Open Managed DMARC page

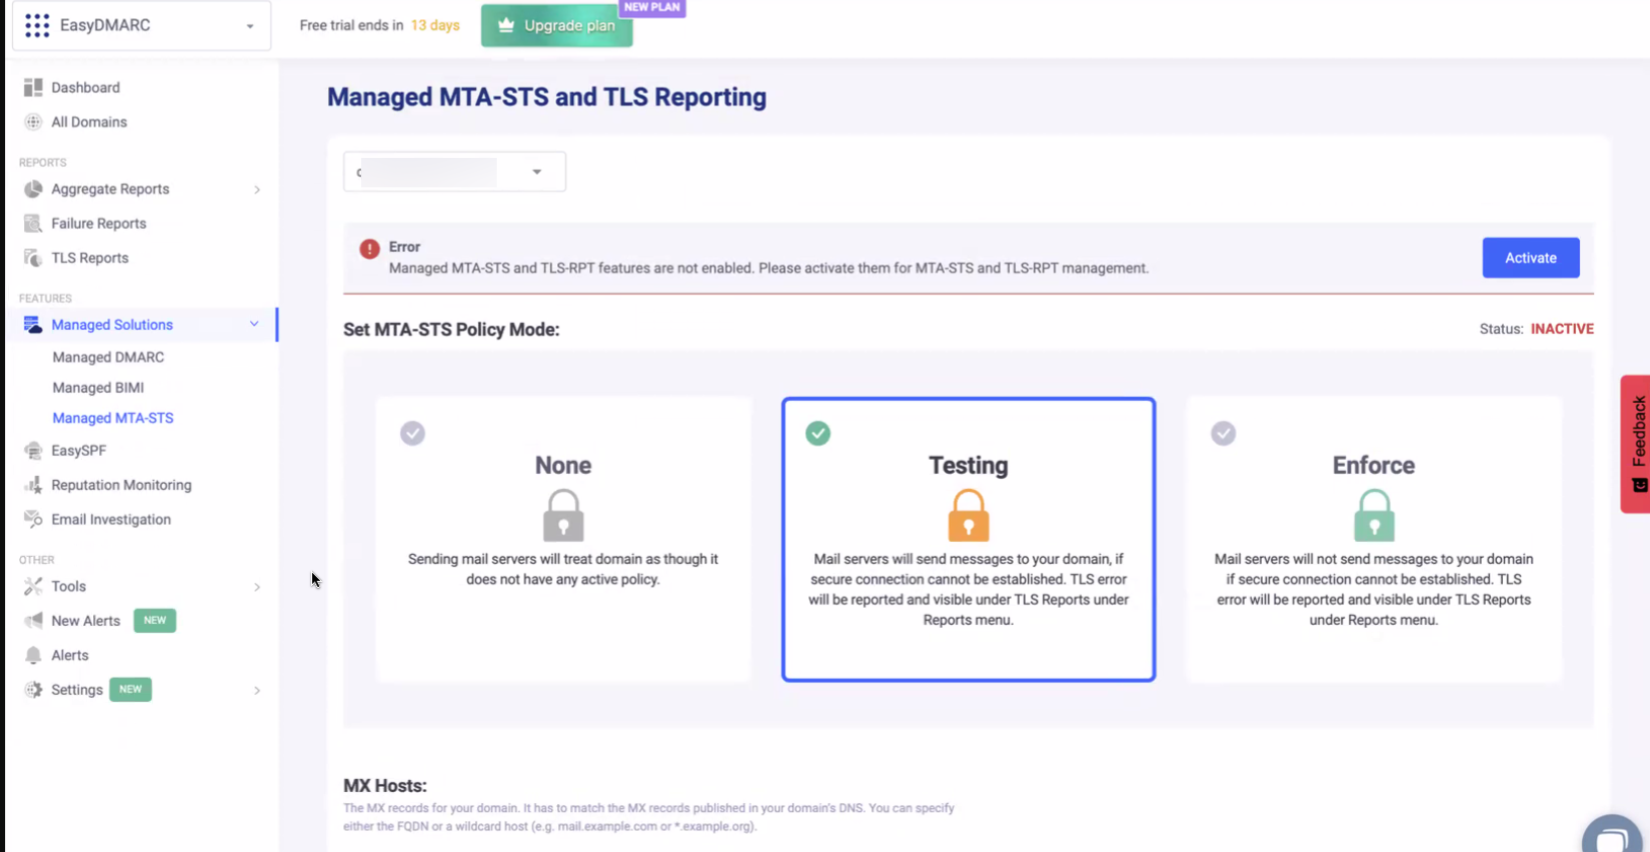[x=108, y=357]
